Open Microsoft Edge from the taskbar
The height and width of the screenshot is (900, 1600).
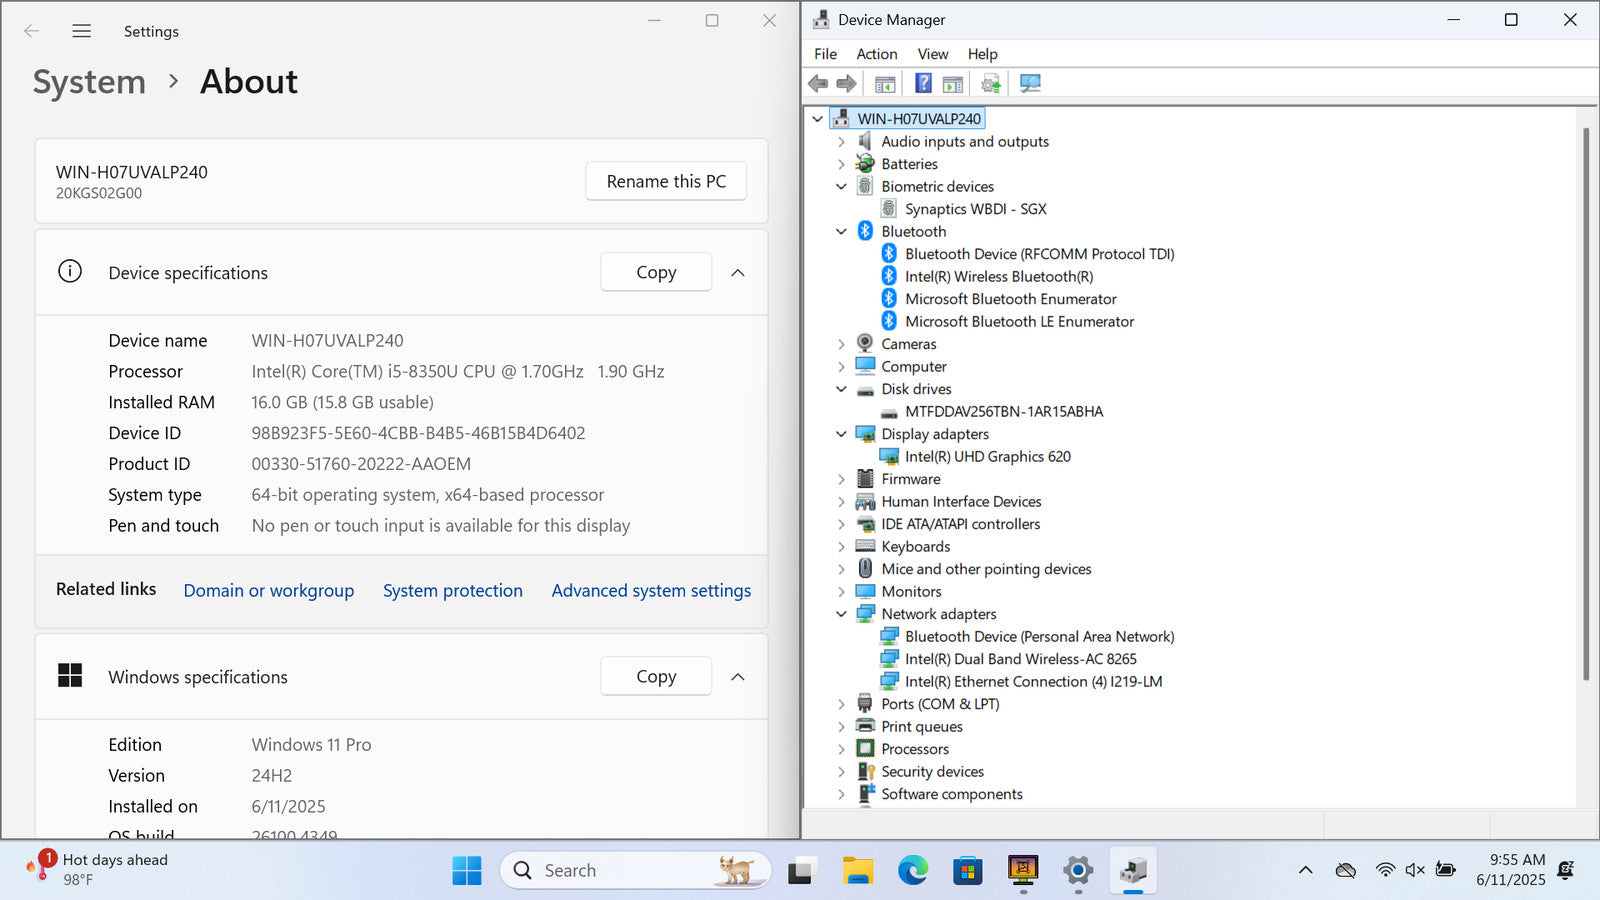(912, 871)
